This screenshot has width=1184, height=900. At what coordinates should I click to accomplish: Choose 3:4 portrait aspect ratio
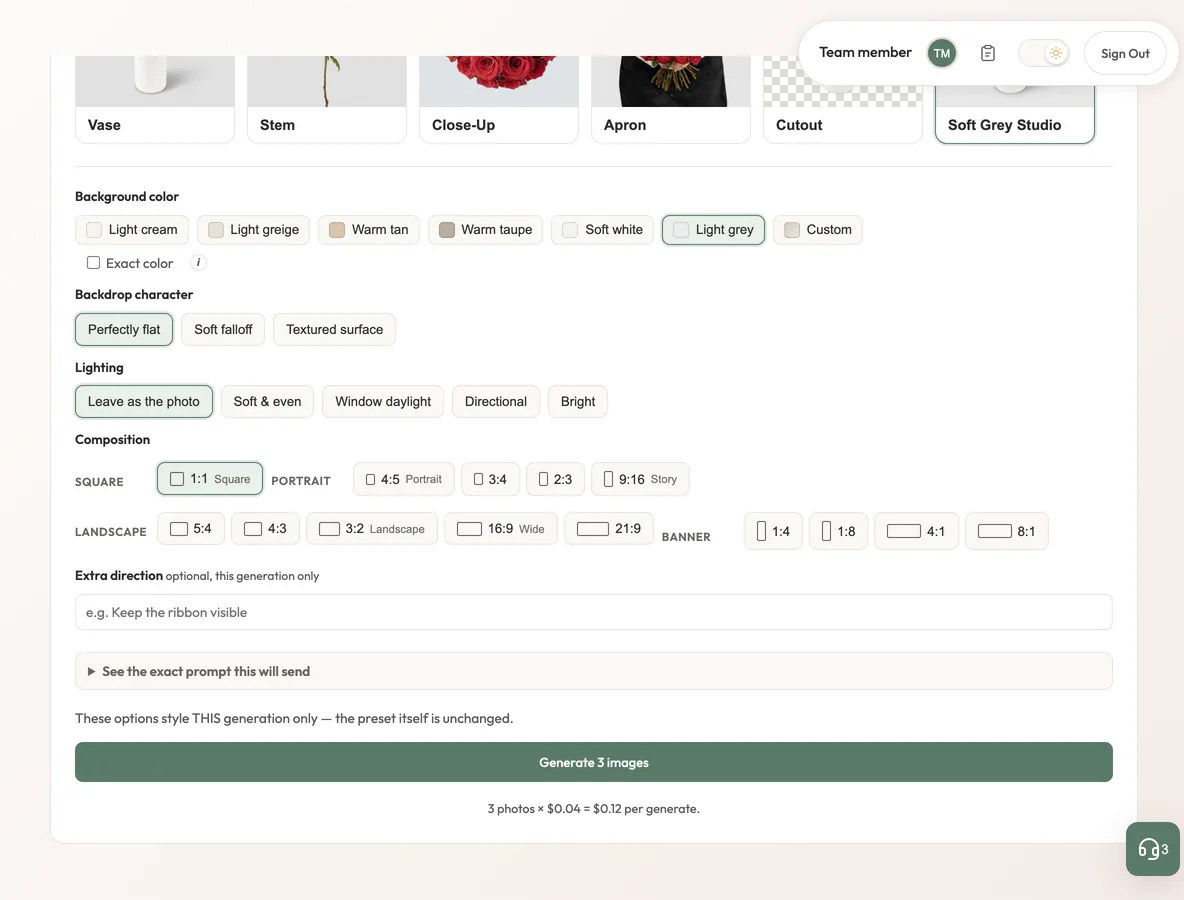490,479
